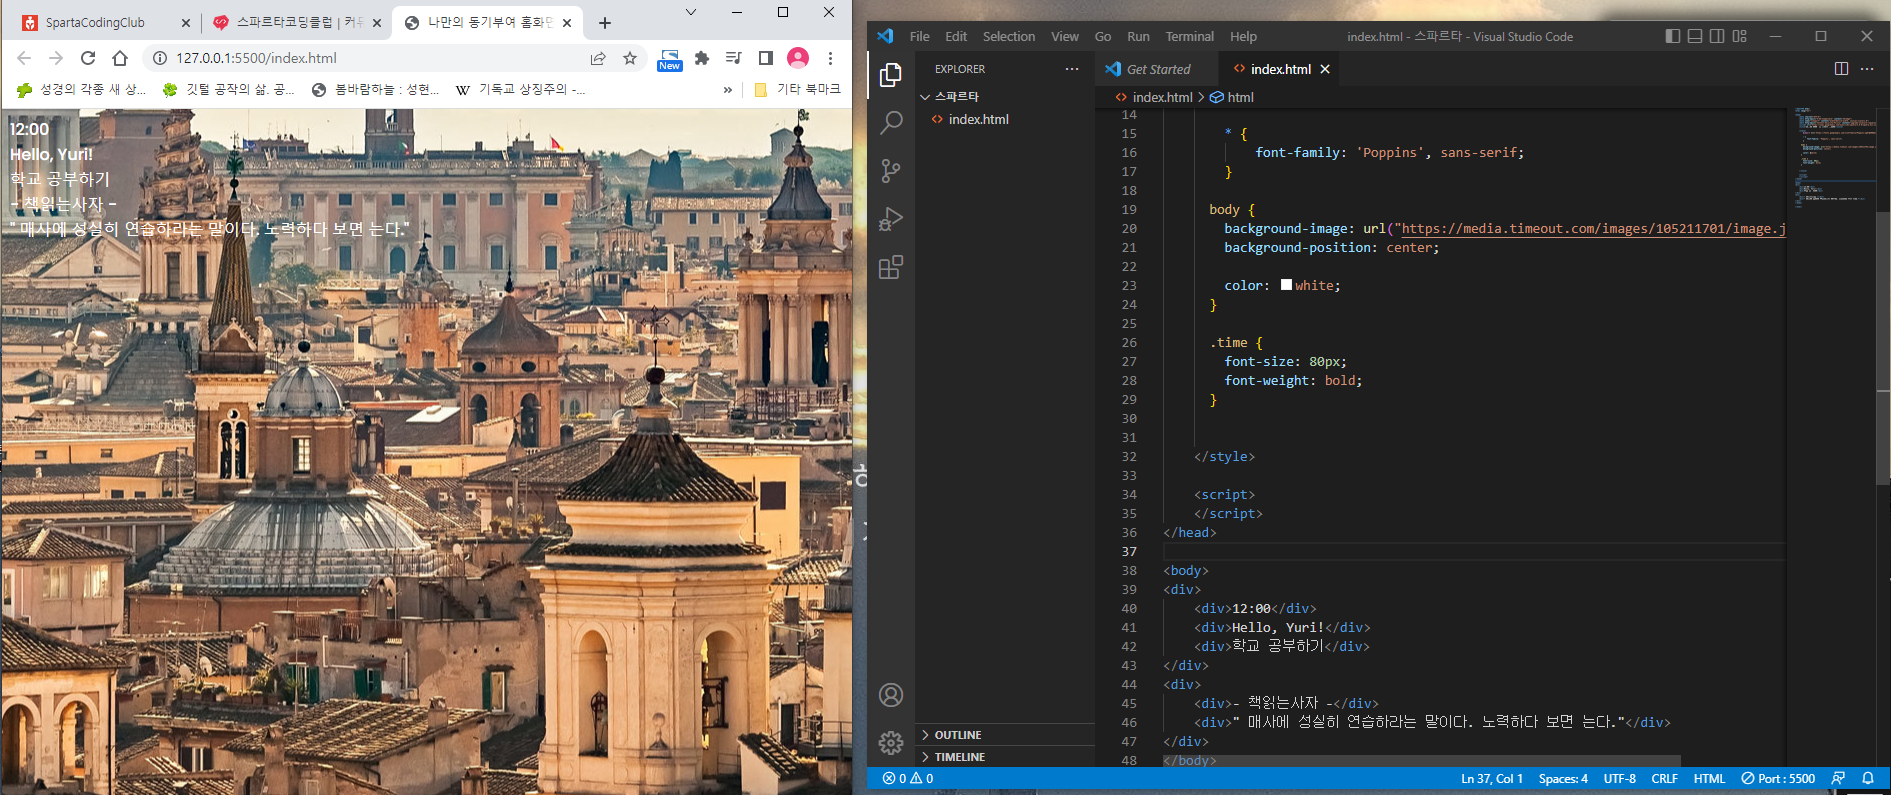Open the Manage gear menu in VS Code

(x=890, y=742)
